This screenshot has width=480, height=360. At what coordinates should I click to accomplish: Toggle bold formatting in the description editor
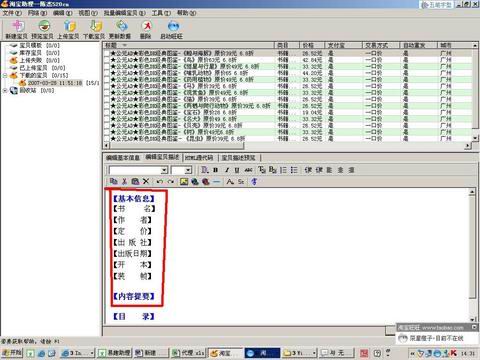click(216, 170)
